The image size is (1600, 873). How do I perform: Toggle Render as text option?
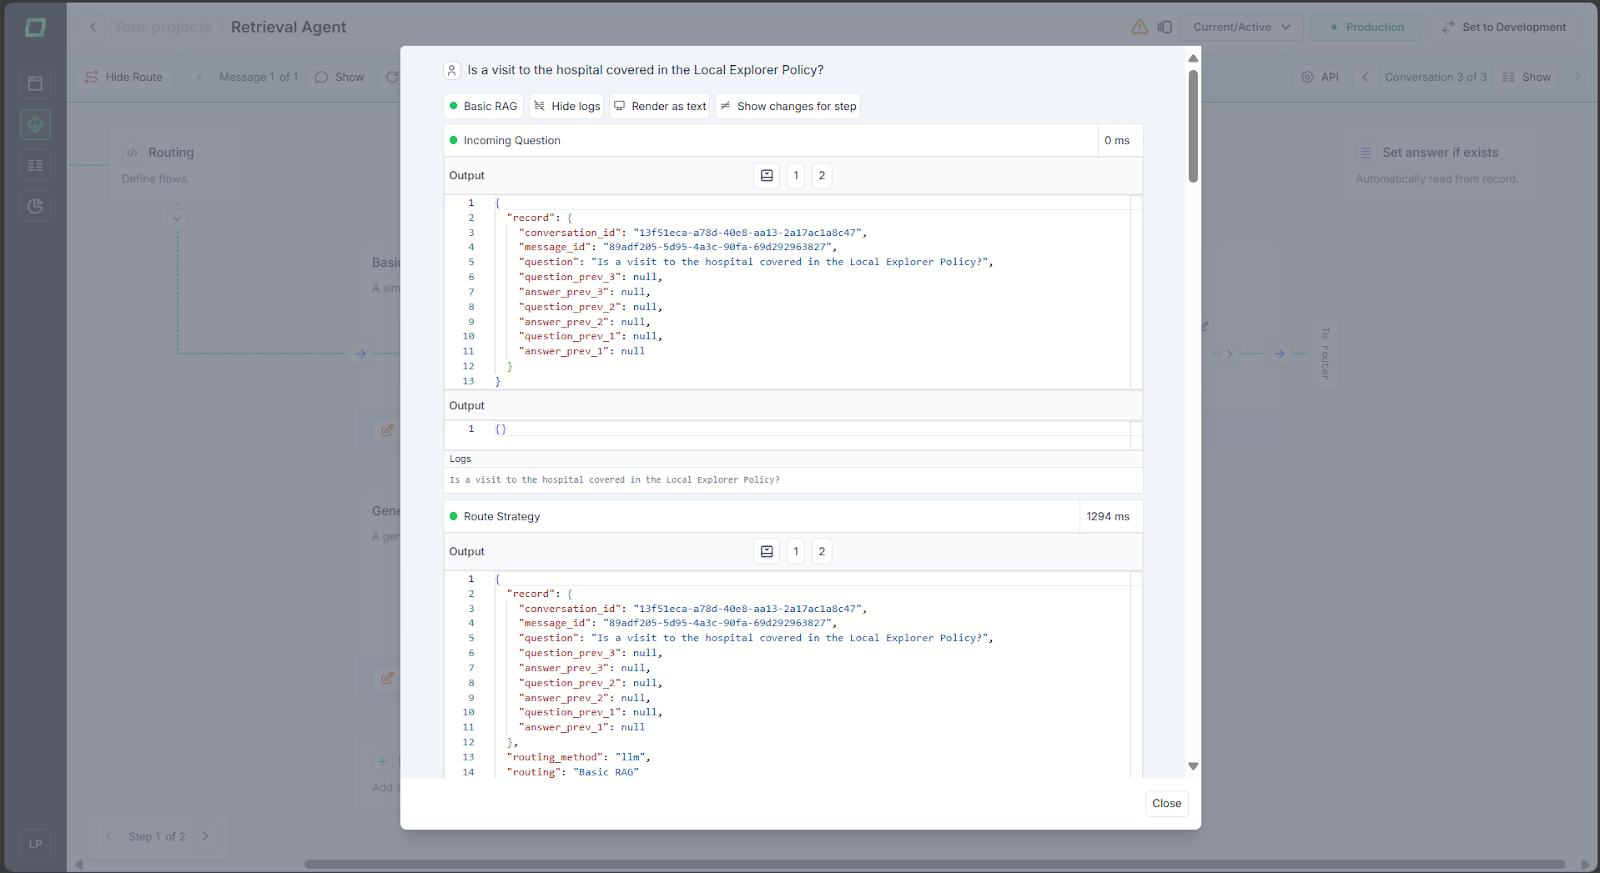pyautogui.click(x=659, y=106)
